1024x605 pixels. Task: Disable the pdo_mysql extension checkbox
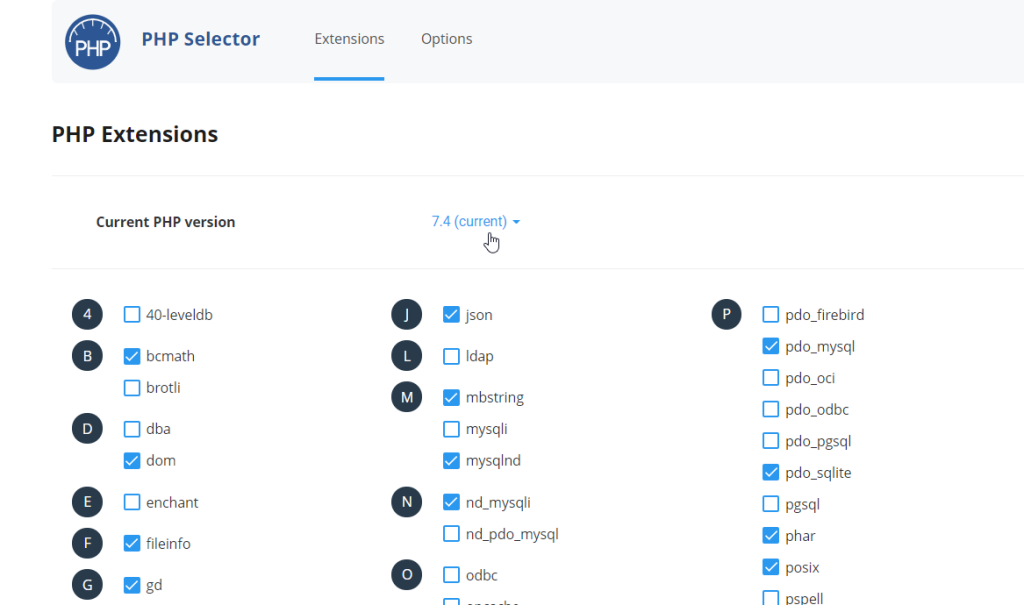pos(771,347)
